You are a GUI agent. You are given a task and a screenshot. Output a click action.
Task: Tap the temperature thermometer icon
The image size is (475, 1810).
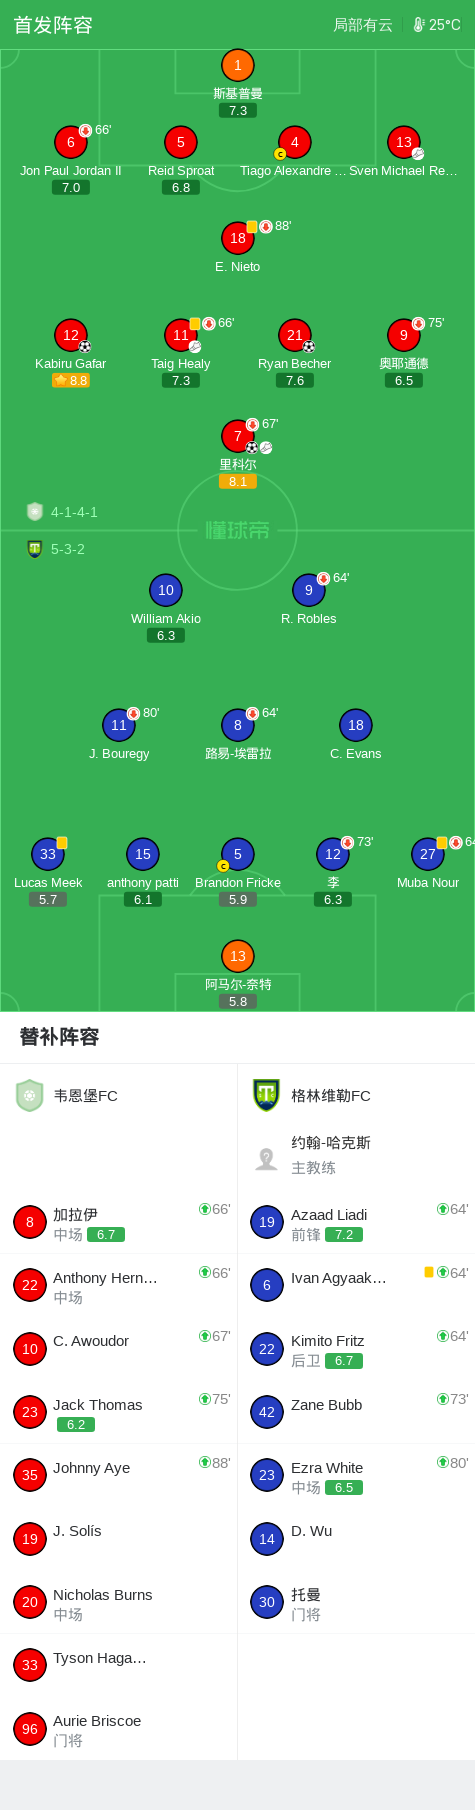click(419, 24)
